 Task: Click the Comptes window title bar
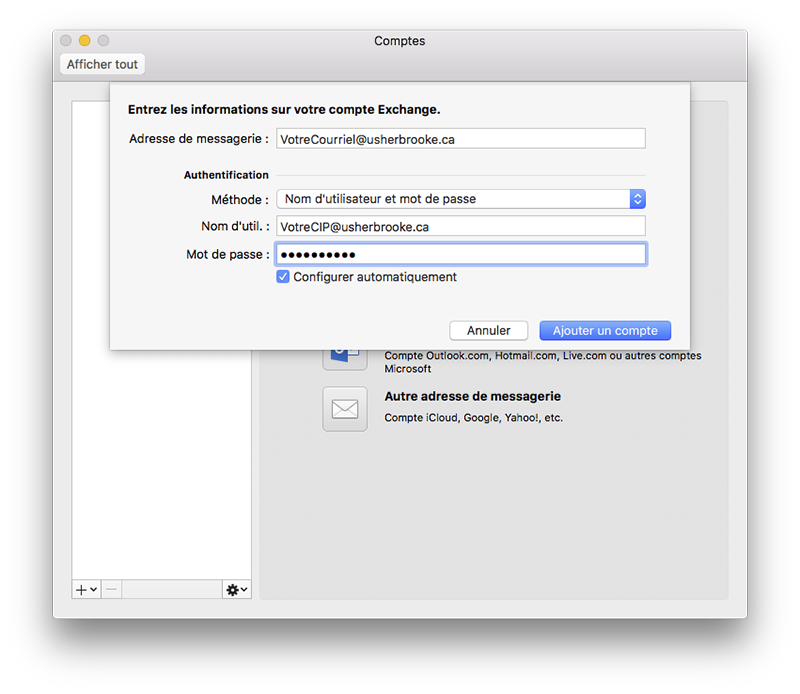coord(400,41)
